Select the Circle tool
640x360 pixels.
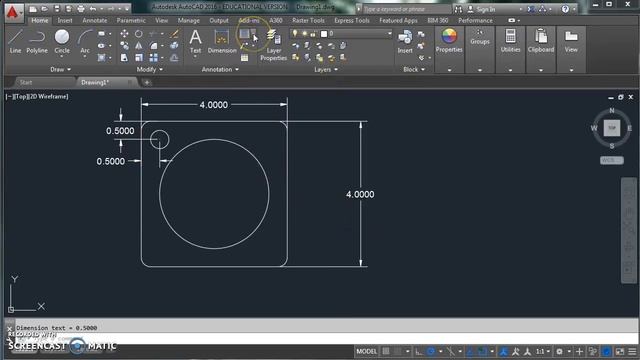[x=62, y=41]
